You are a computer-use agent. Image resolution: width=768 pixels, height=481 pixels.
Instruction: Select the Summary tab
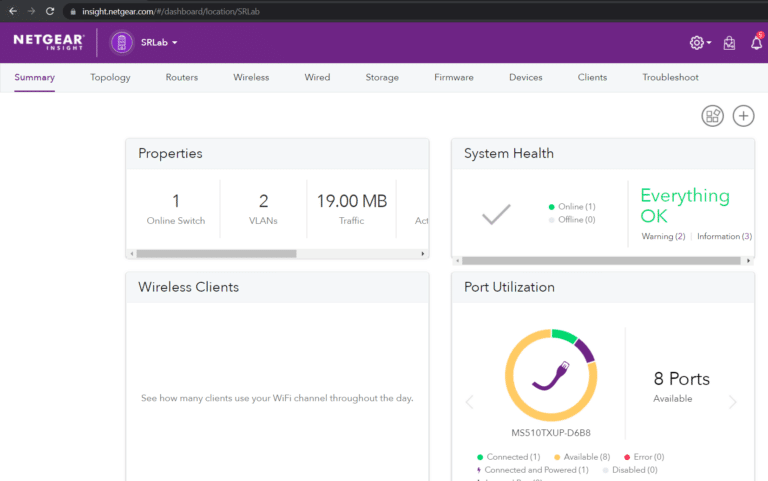point(34,77)
